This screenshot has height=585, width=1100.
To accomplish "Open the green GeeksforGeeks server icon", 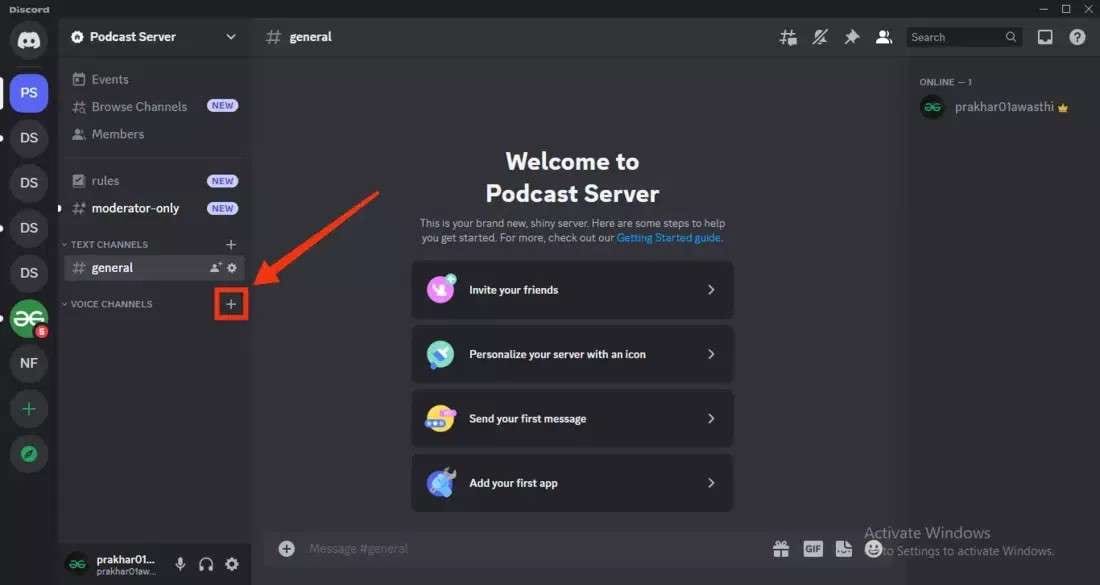I will click(29, 318).
